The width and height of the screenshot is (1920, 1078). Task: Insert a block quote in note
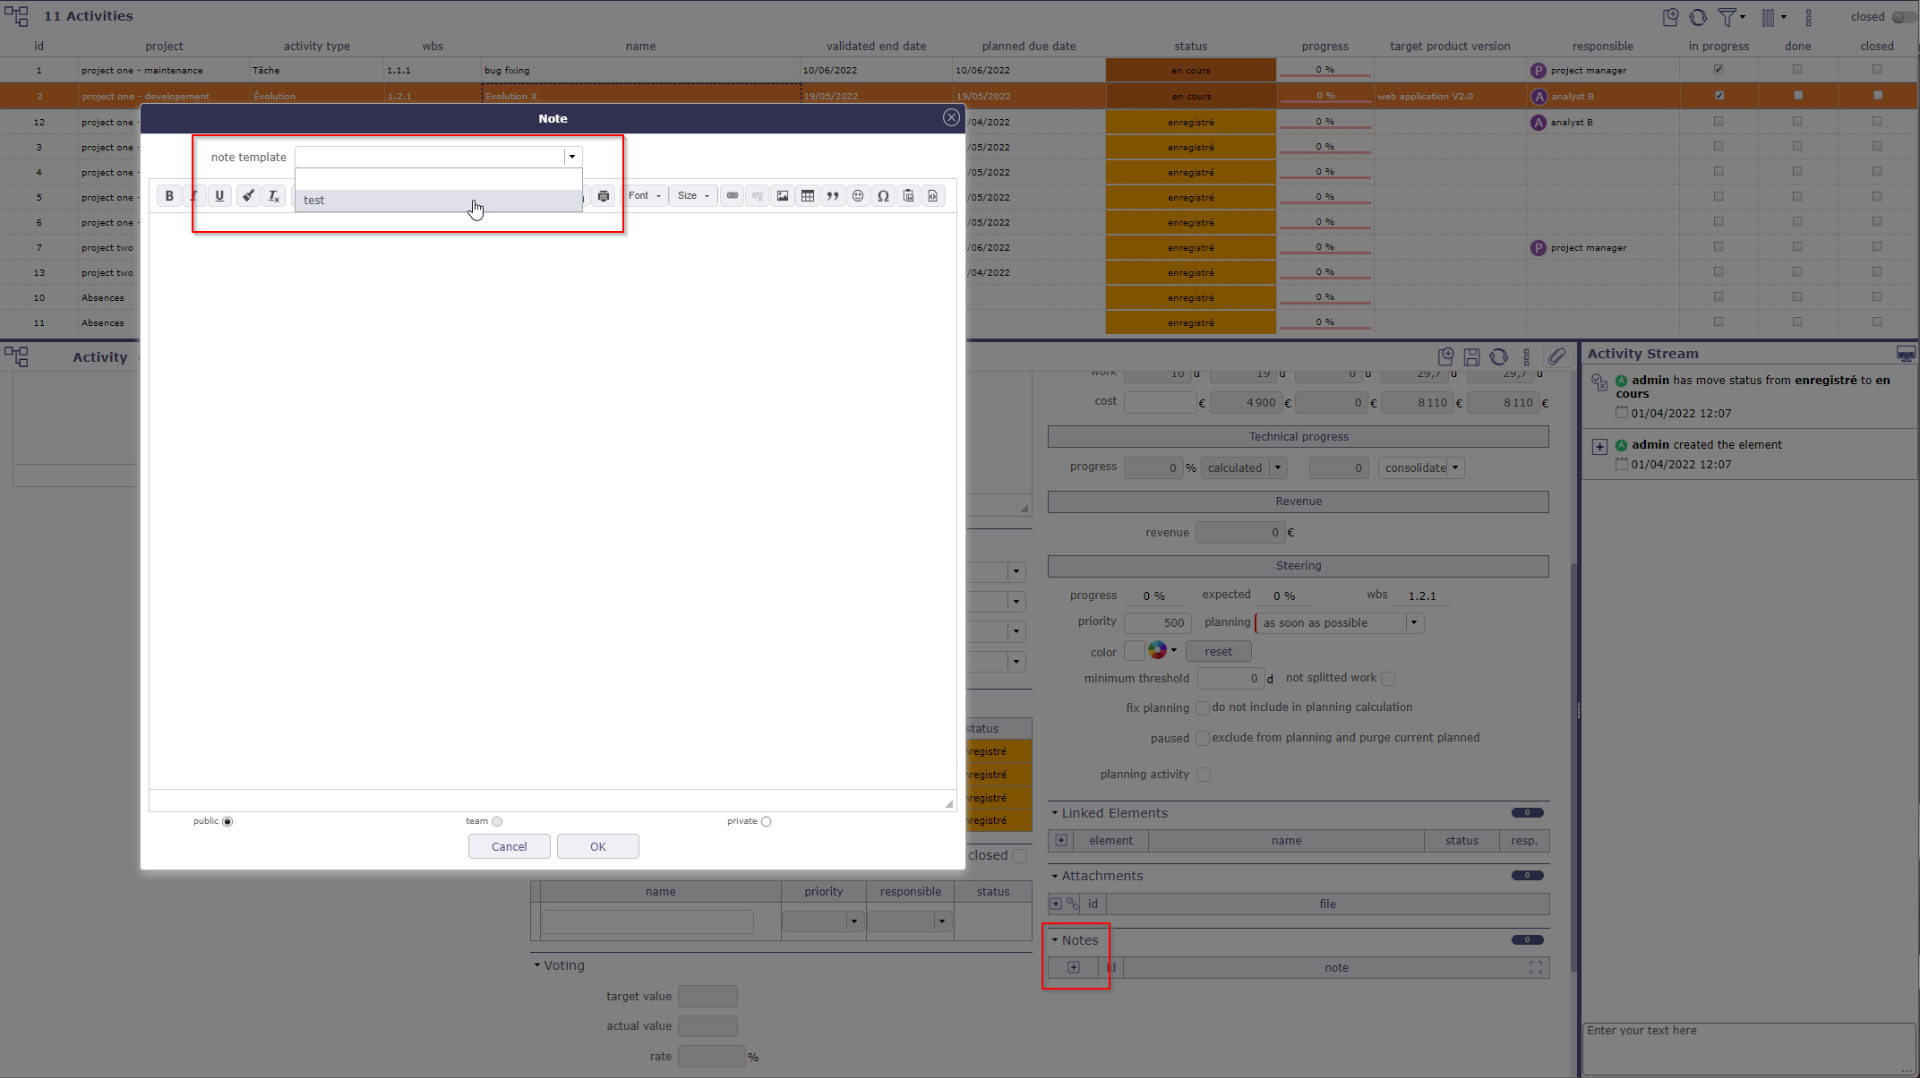pyautogui.click(x=832, y=196)
